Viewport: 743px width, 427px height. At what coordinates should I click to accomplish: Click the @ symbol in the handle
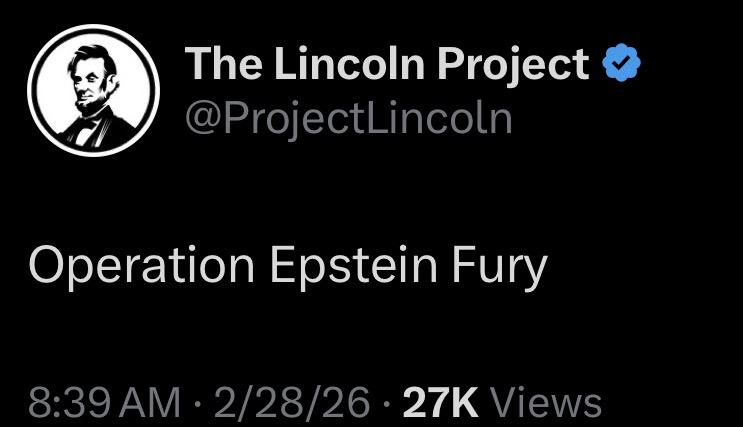(x=201, y=120)
